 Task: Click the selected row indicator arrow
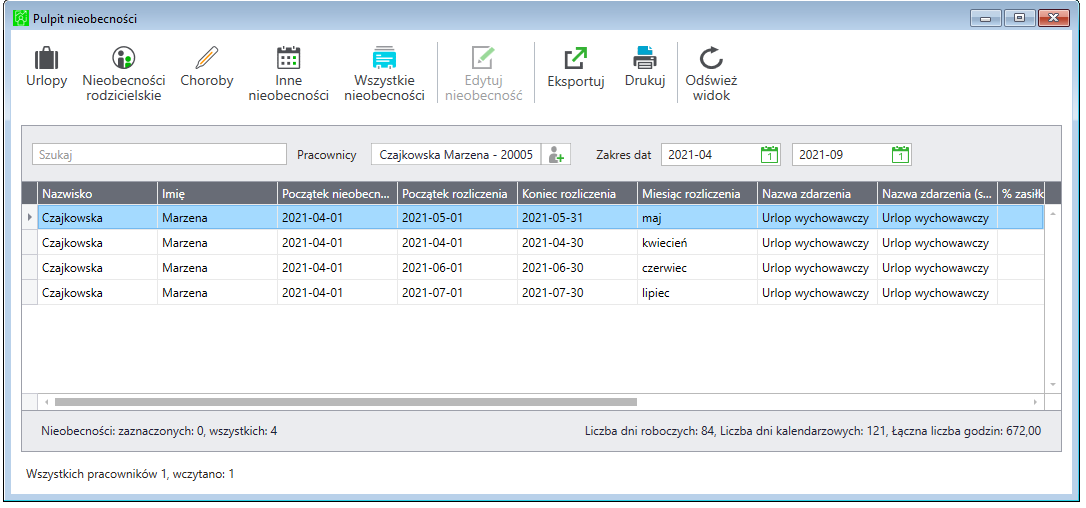[x=30, y=218]
